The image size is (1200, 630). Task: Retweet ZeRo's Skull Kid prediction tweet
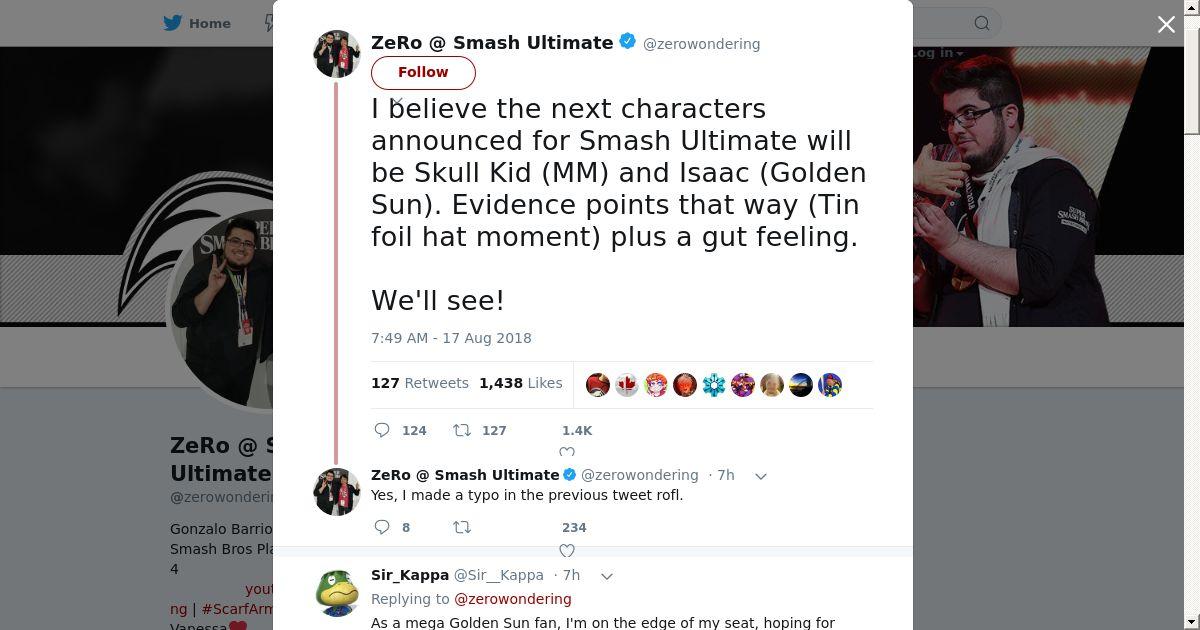(x=462, y=430)
